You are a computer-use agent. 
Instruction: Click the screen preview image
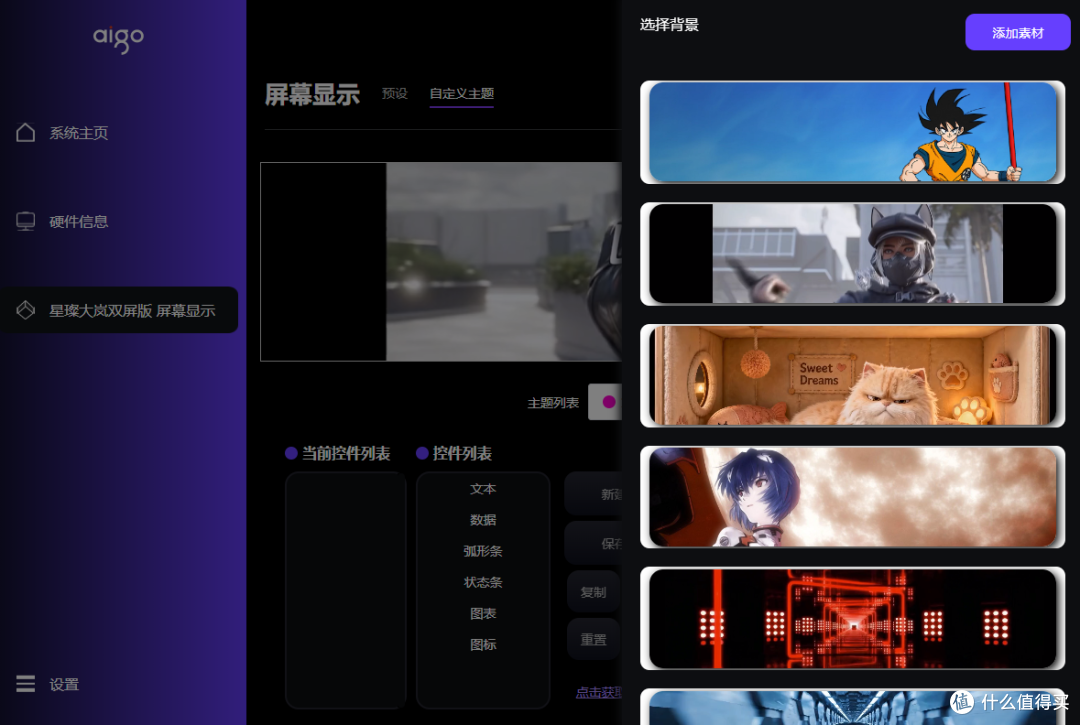[x=441, y=262]
